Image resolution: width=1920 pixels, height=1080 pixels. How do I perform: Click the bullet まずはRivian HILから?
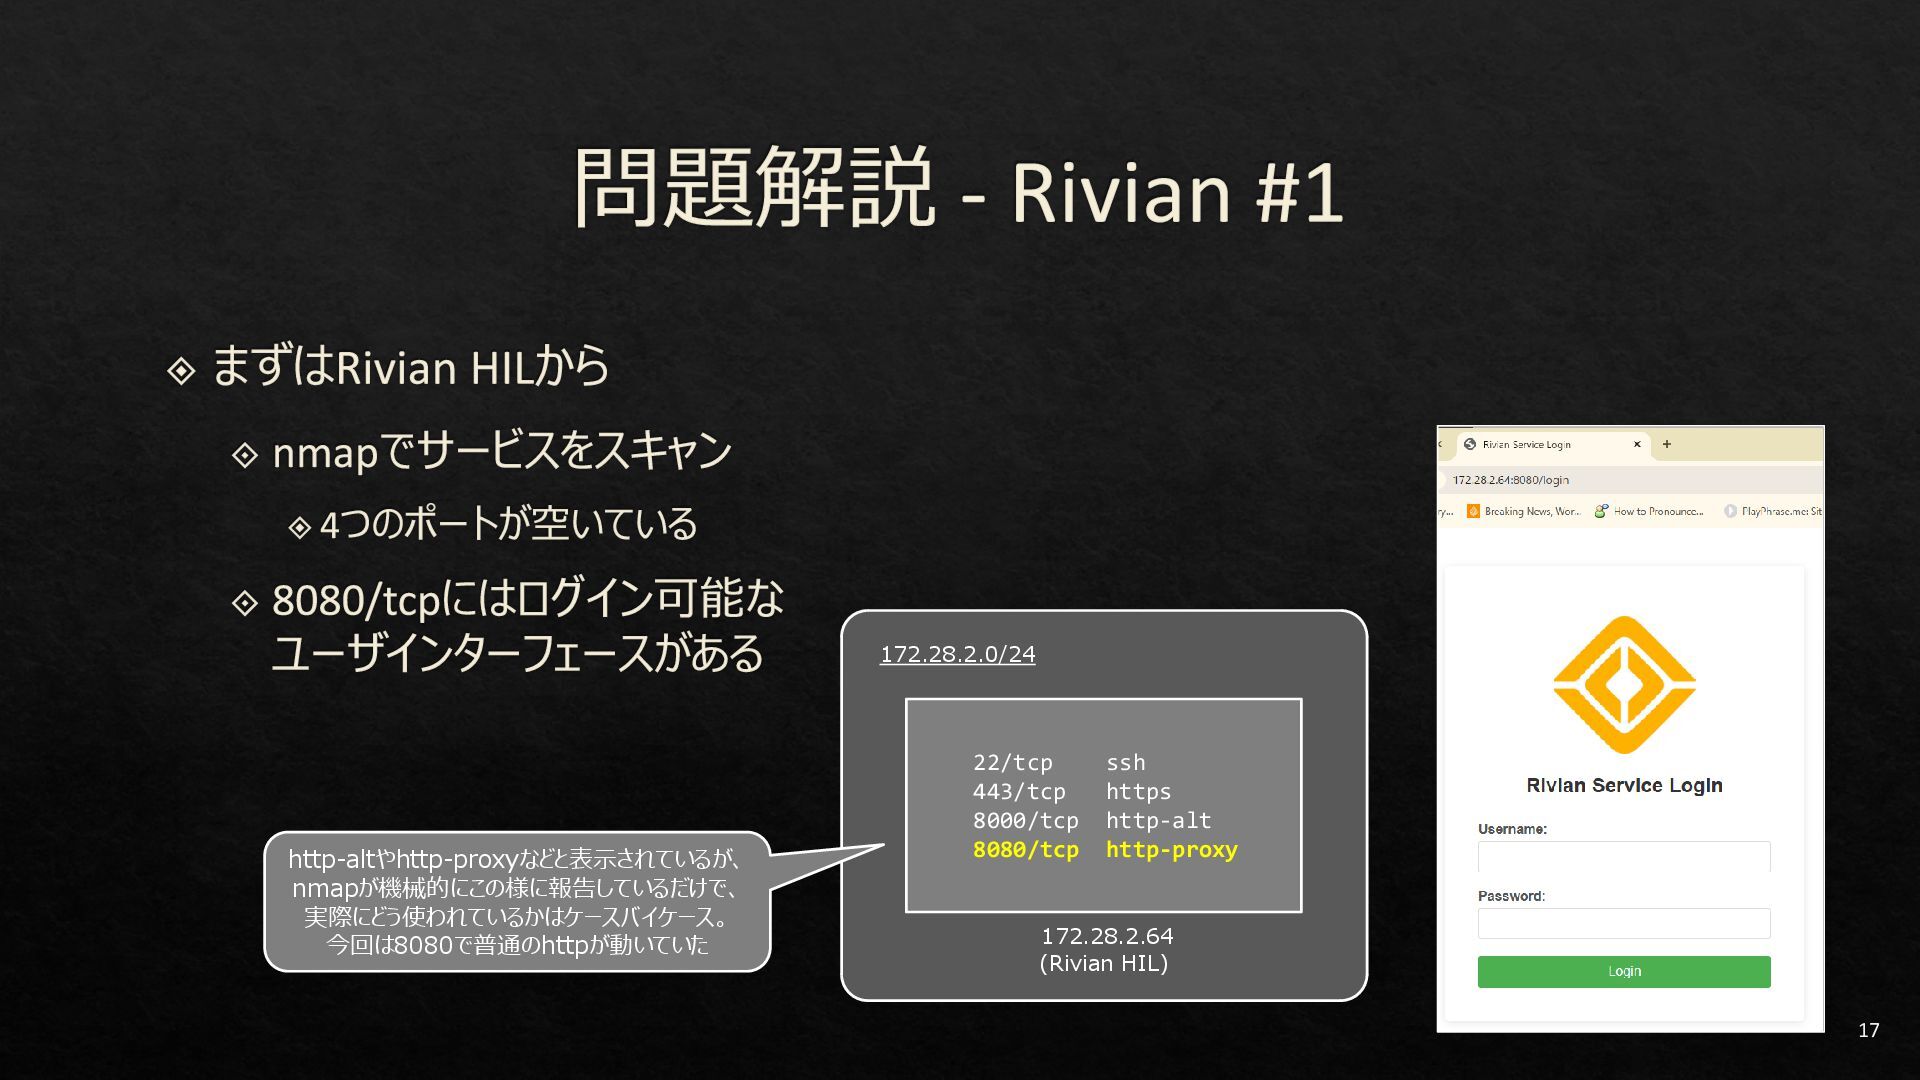click(410, 366)
